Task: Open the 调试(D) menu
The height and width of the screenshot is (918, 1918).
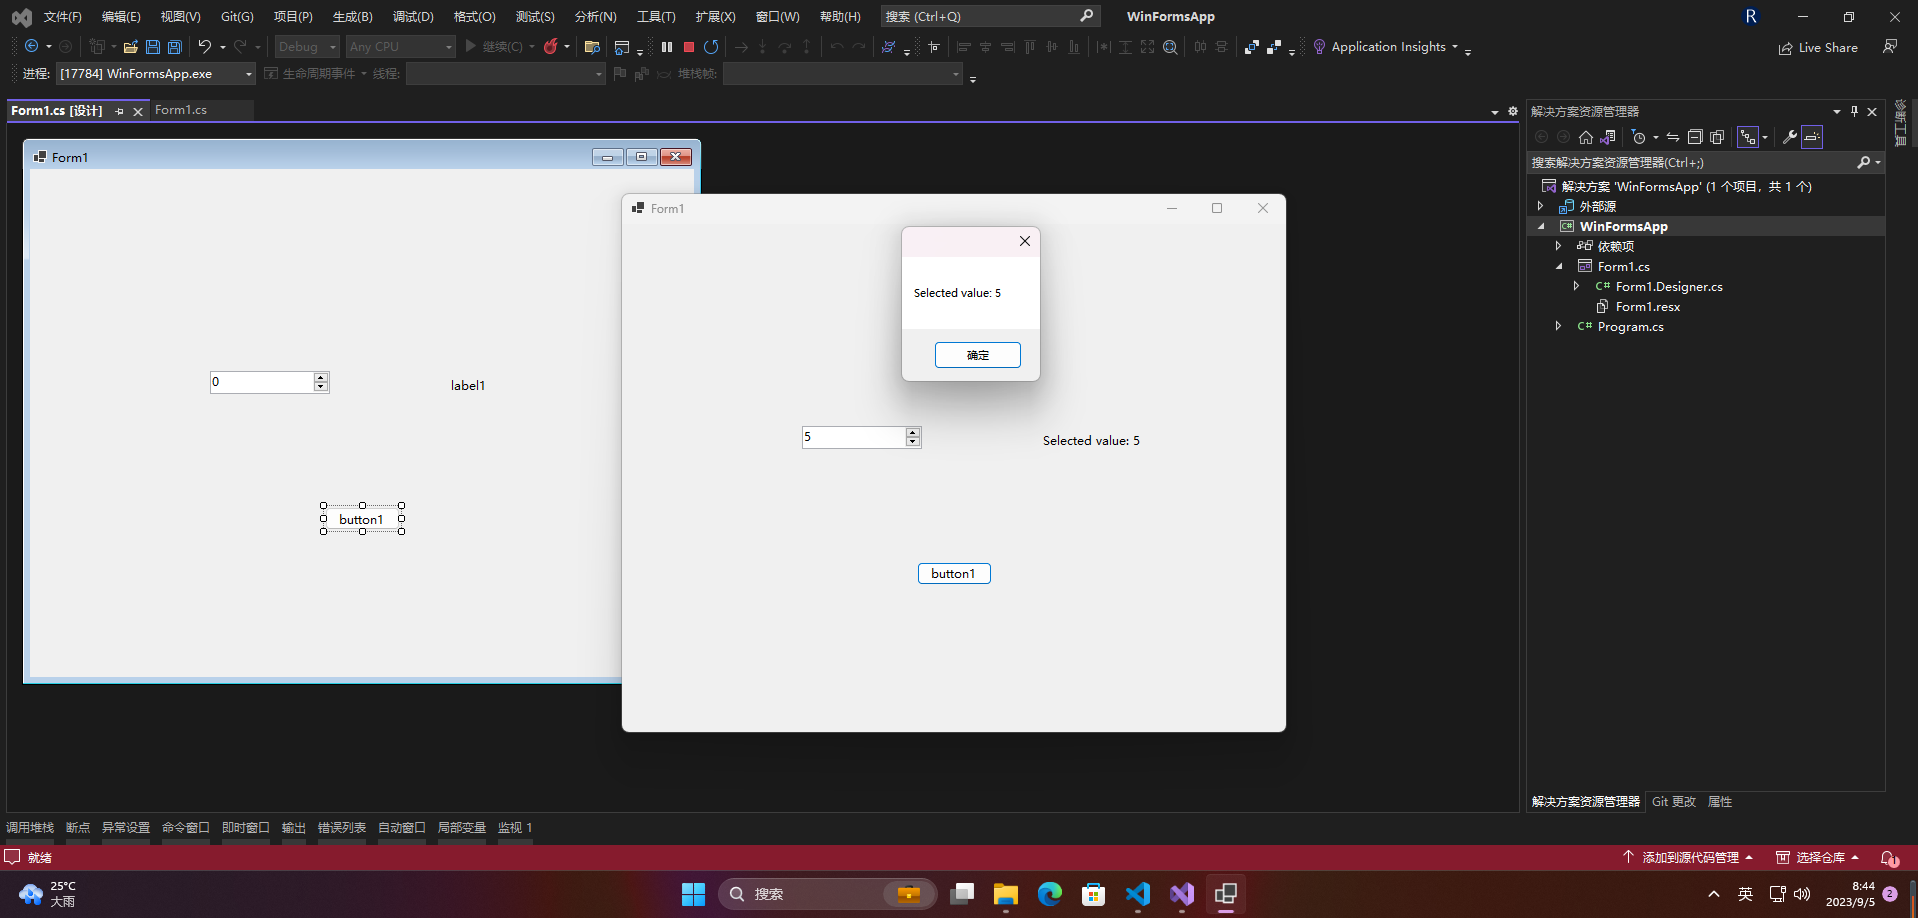Action: click(413, 17)
